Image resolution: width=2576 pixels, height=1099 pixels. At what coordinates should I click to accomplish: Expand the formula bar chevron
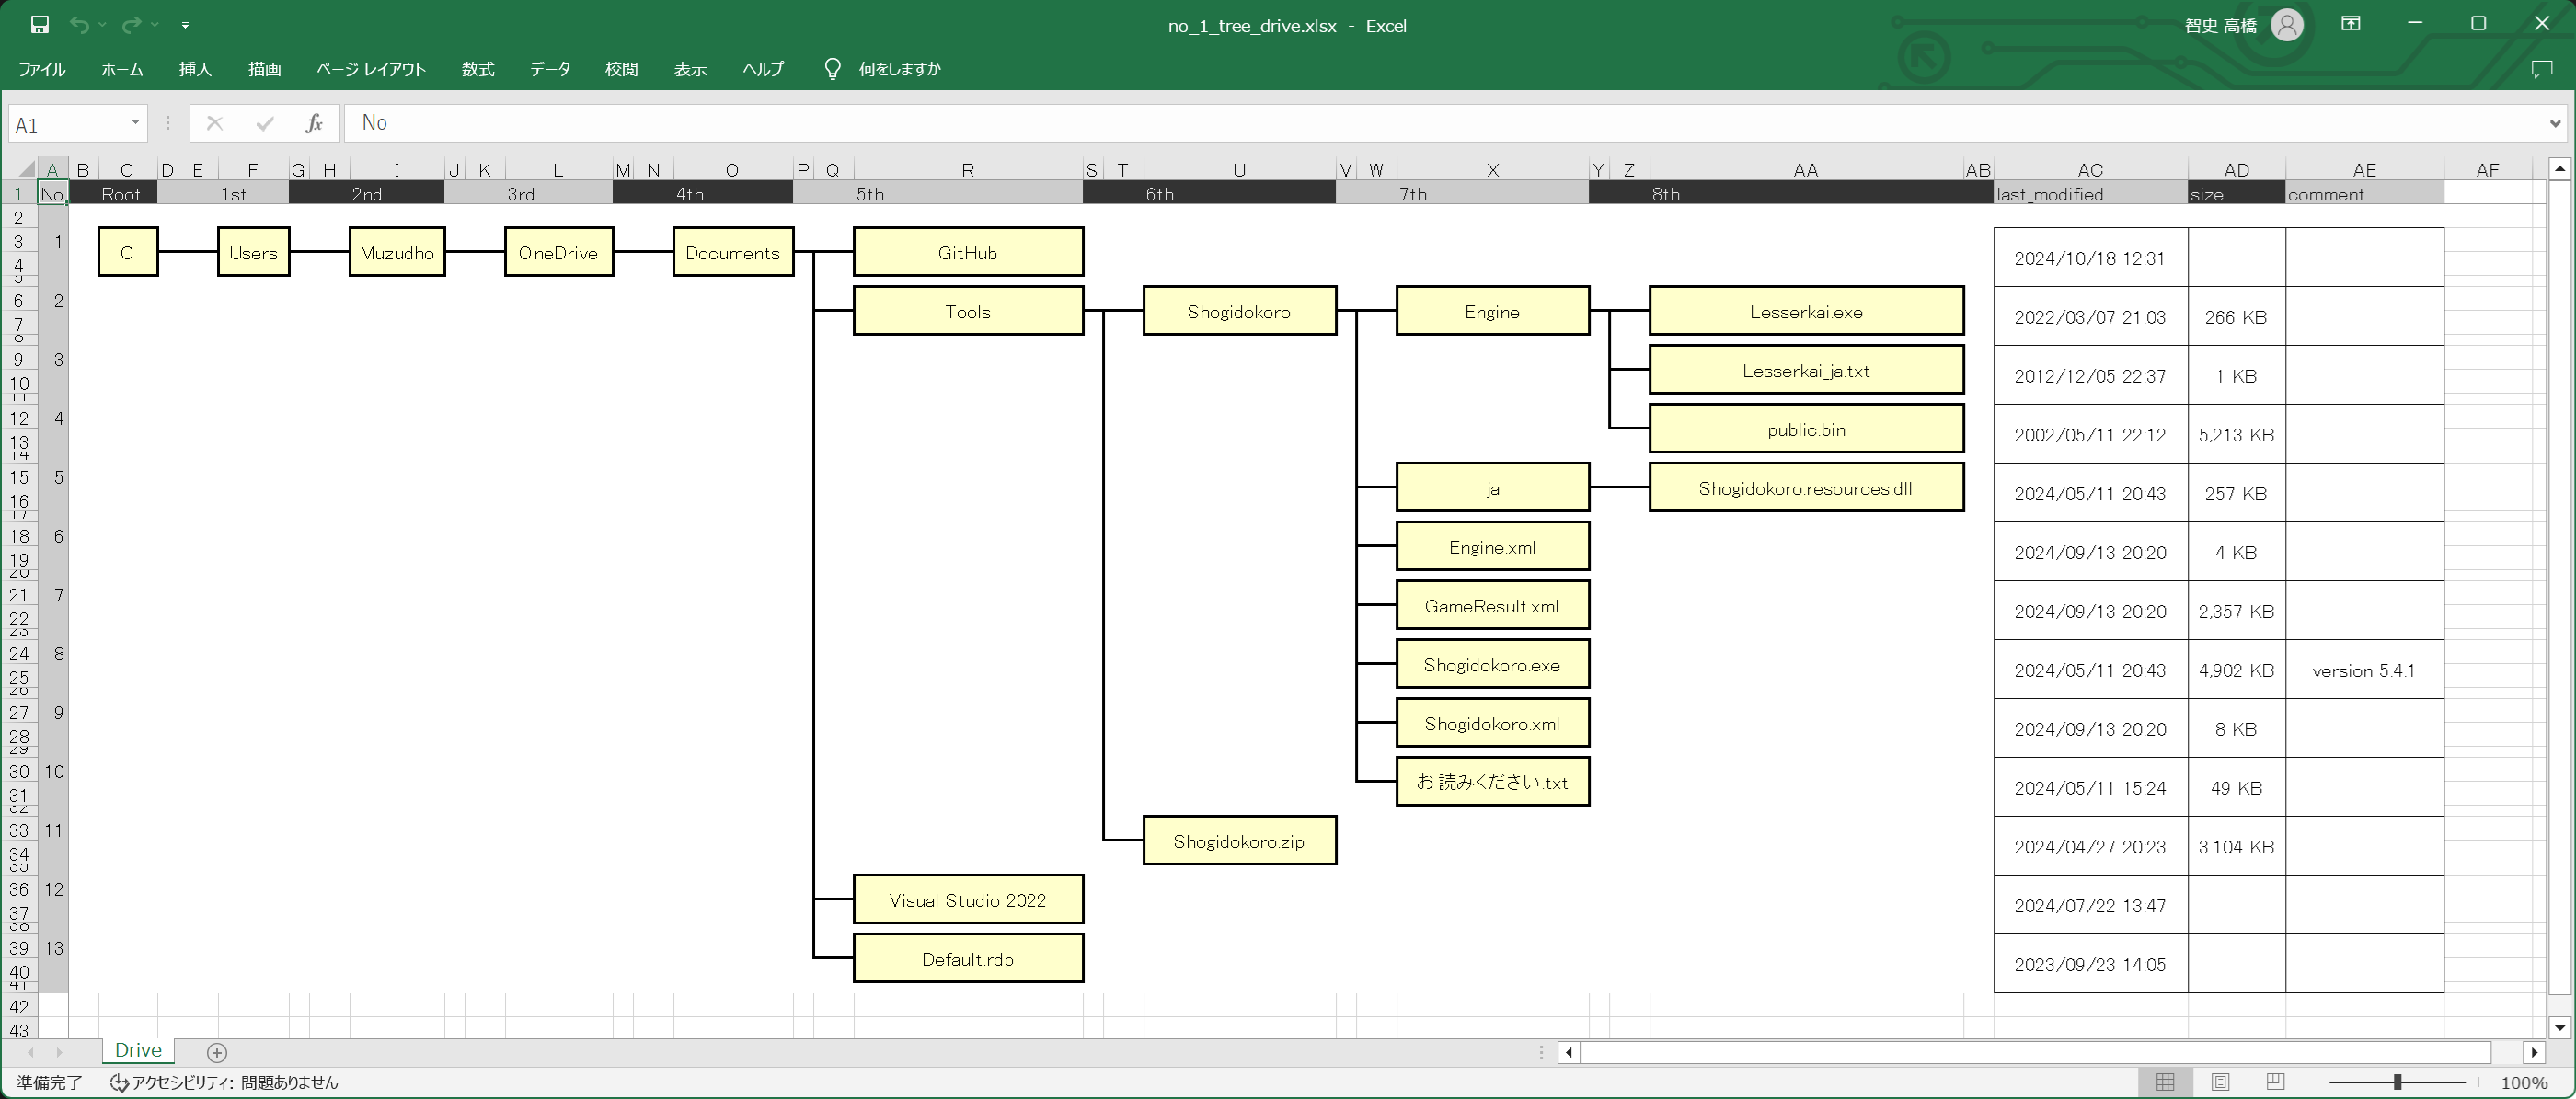click(x=2555, y=124)
